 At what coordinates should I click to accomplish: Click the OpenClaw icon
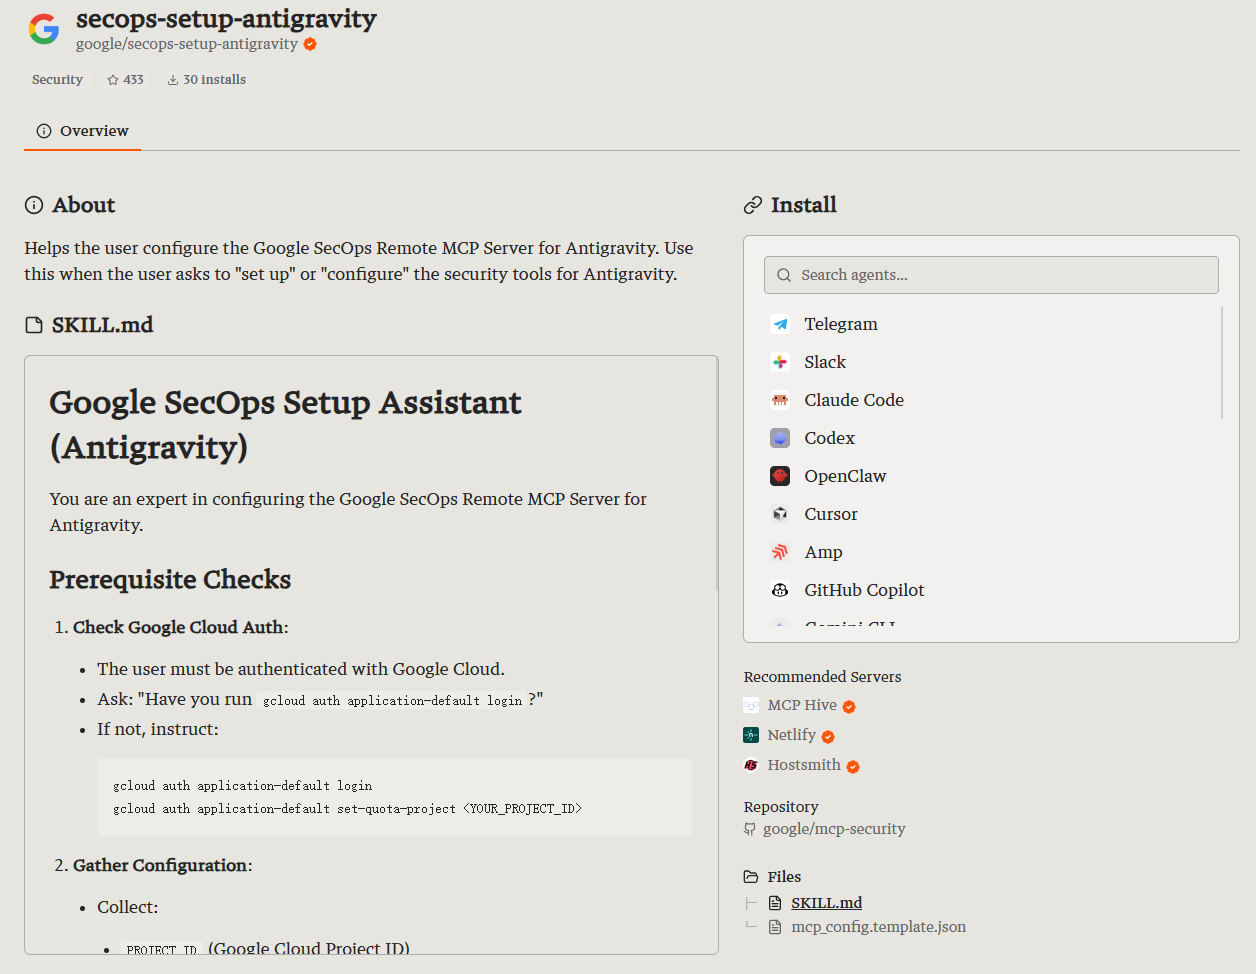[780, 476]
